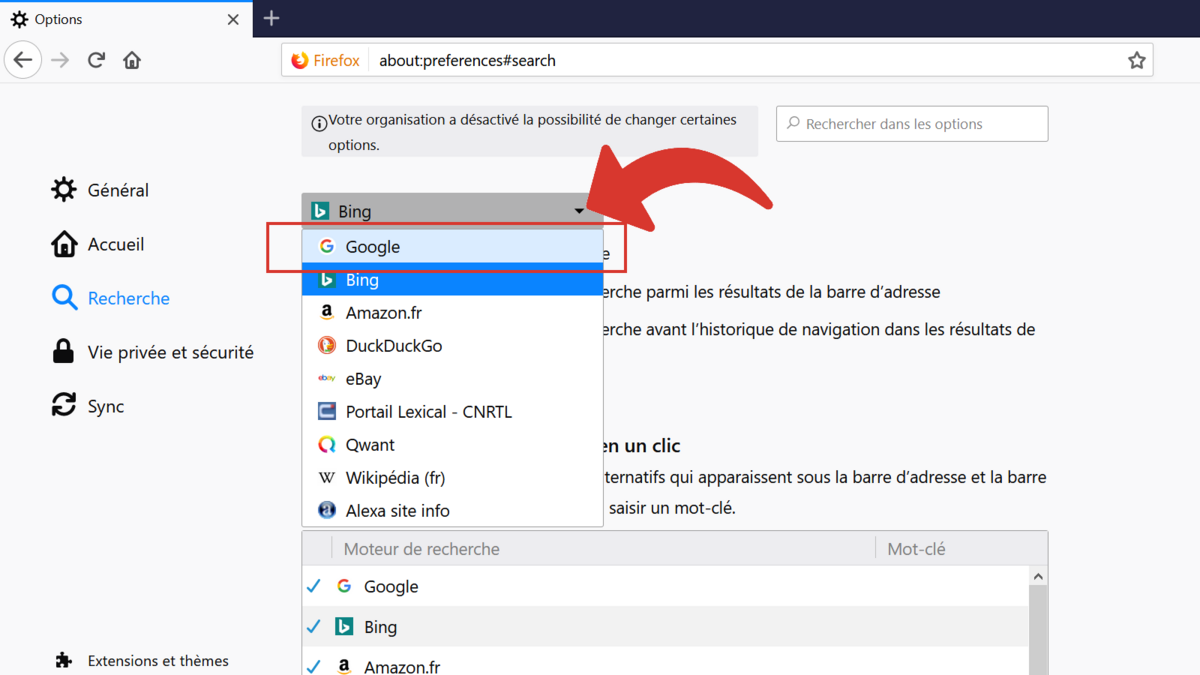Select the Accueil sidebar icon
1200x675 pixels.
coord(63,243)
